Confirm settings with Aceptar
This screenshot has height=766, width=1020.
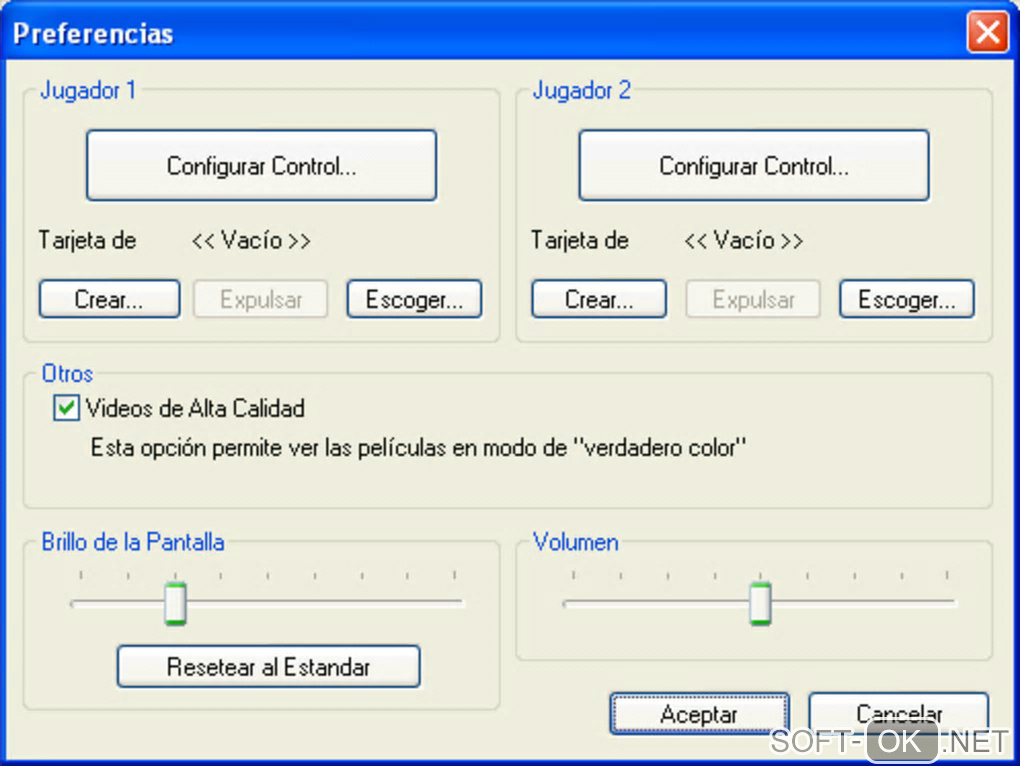click(699, 714)
